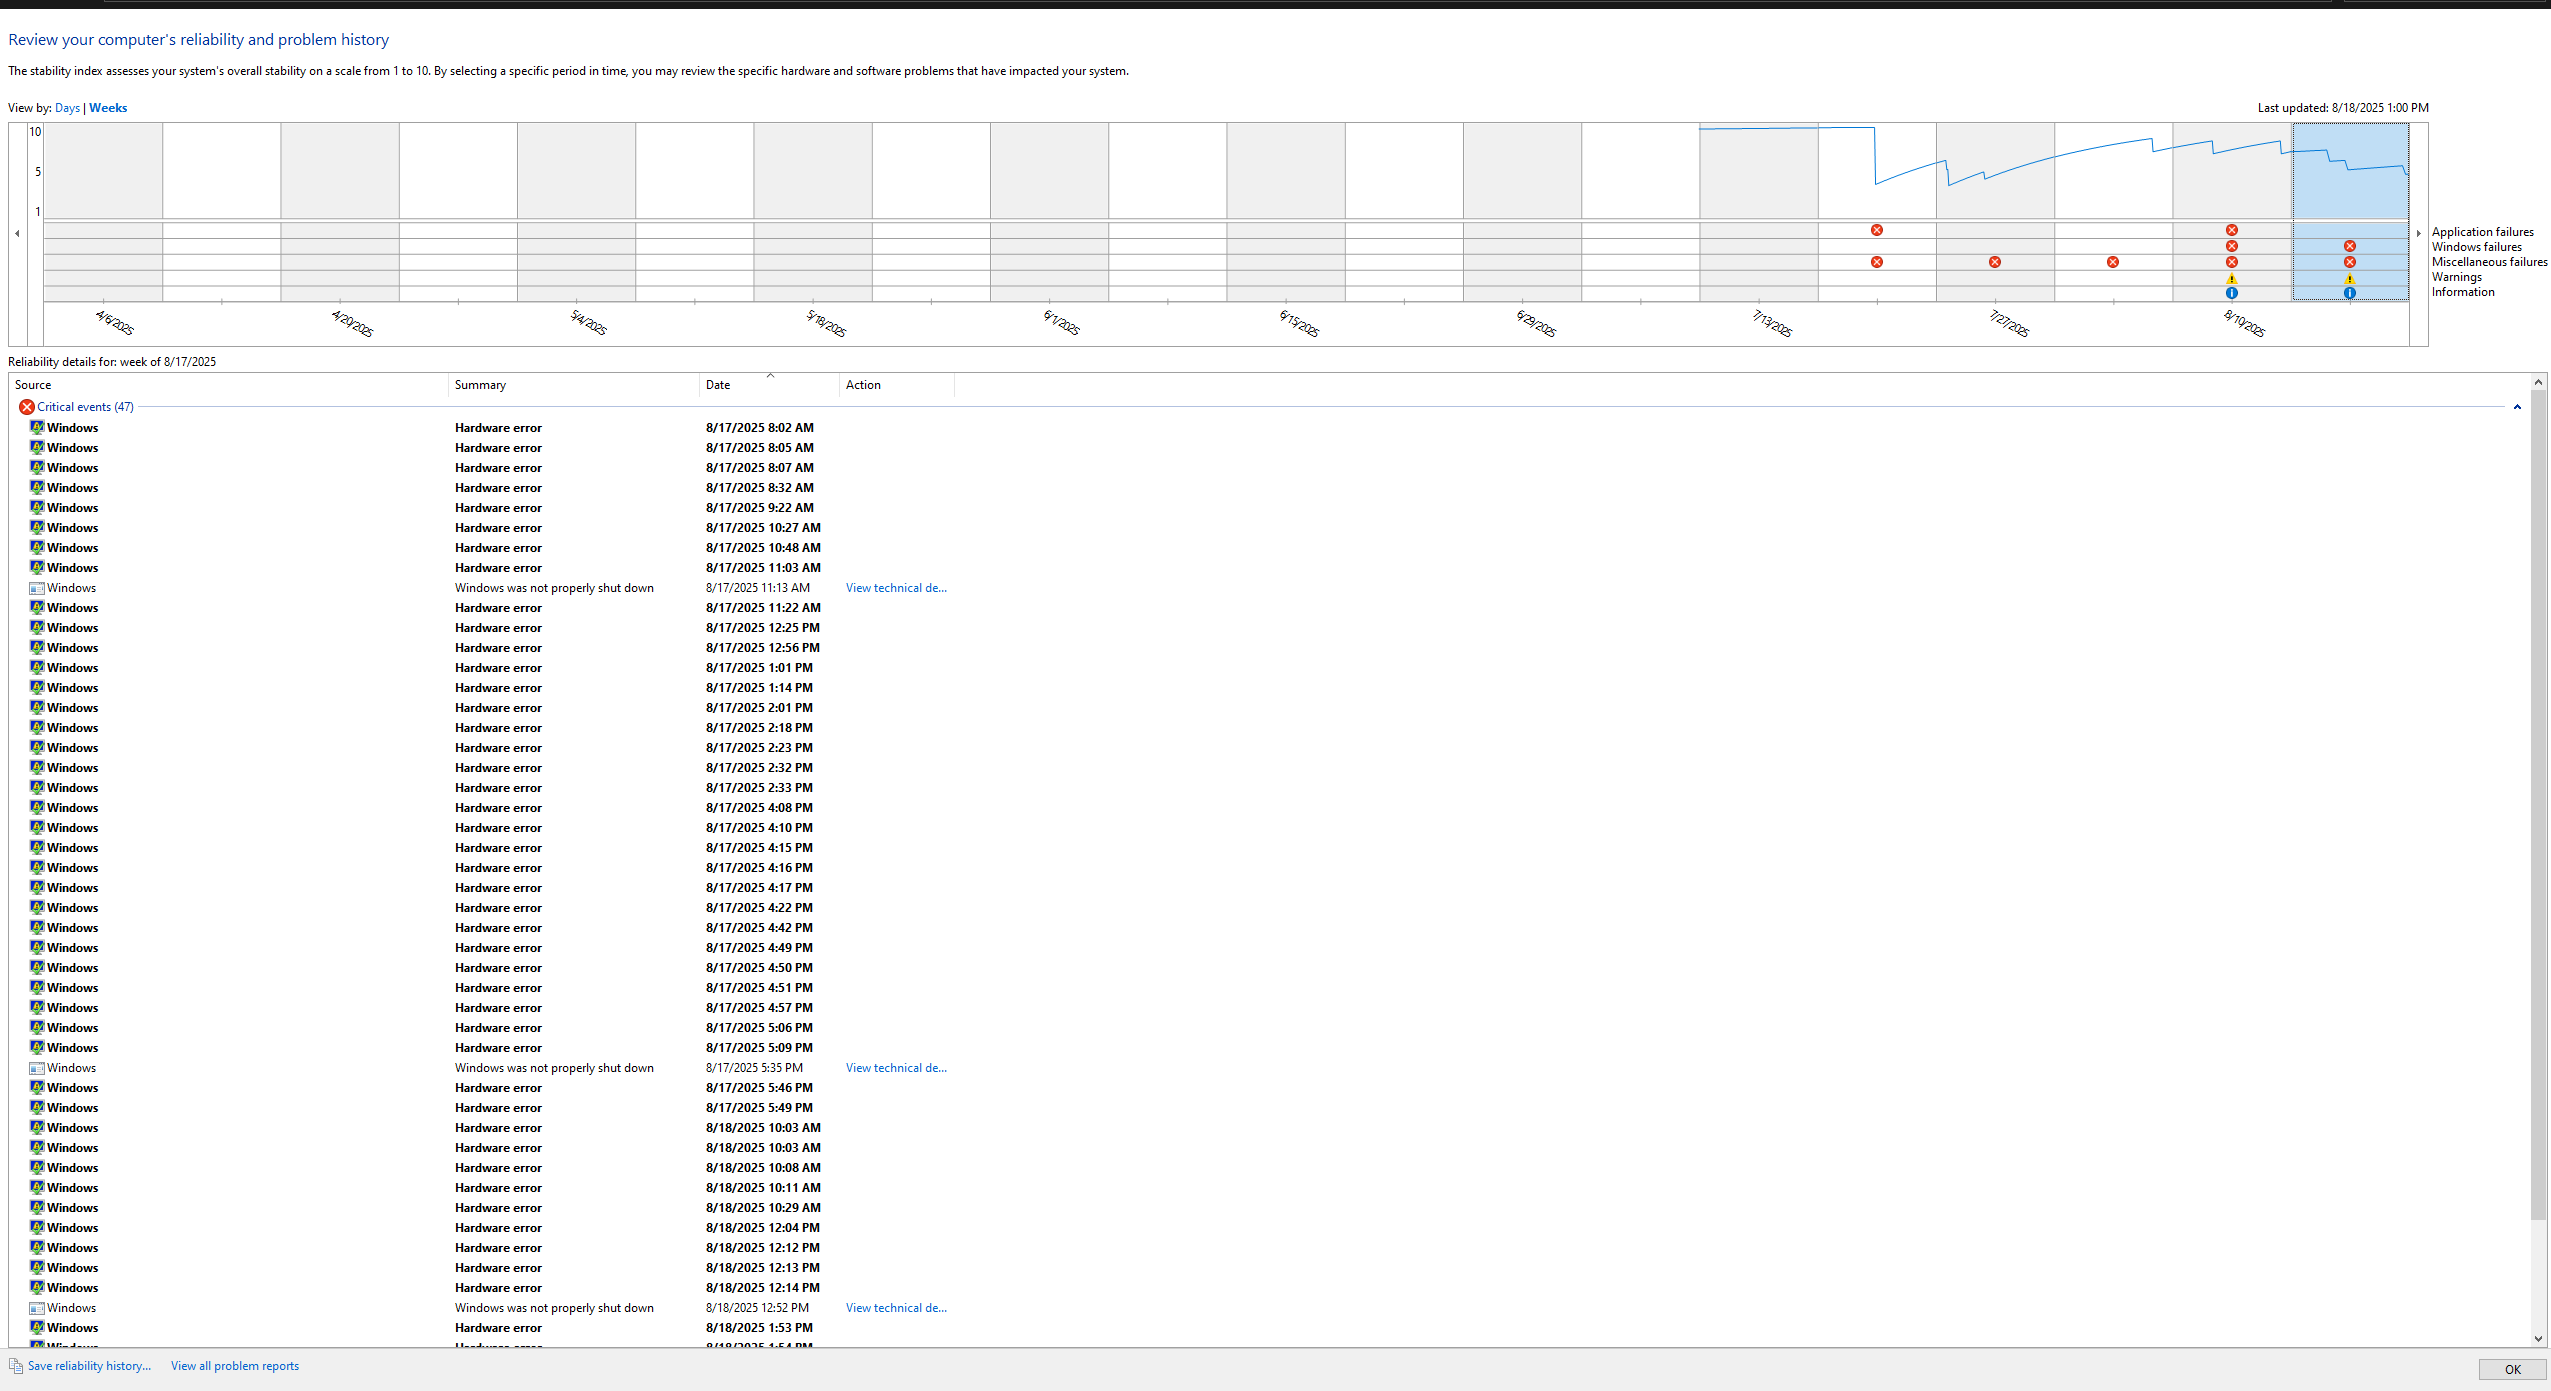Select hardware error row dated 8/17/2025 5:49 PM
This screenshot has width=2551, height=1391.
coord(1268,1108)
